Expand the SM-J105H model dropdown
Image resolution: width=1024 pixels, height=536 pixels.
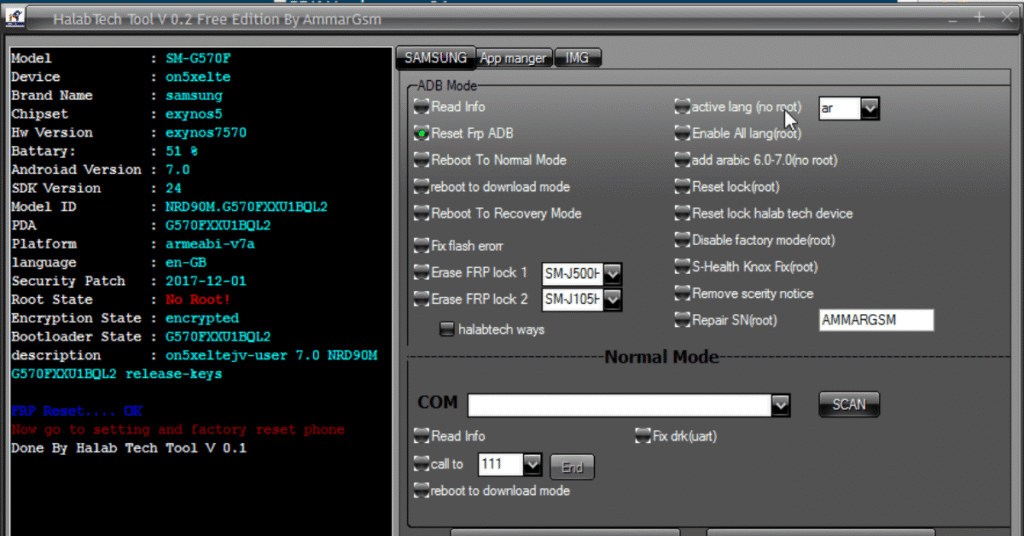tap(612, 300)
